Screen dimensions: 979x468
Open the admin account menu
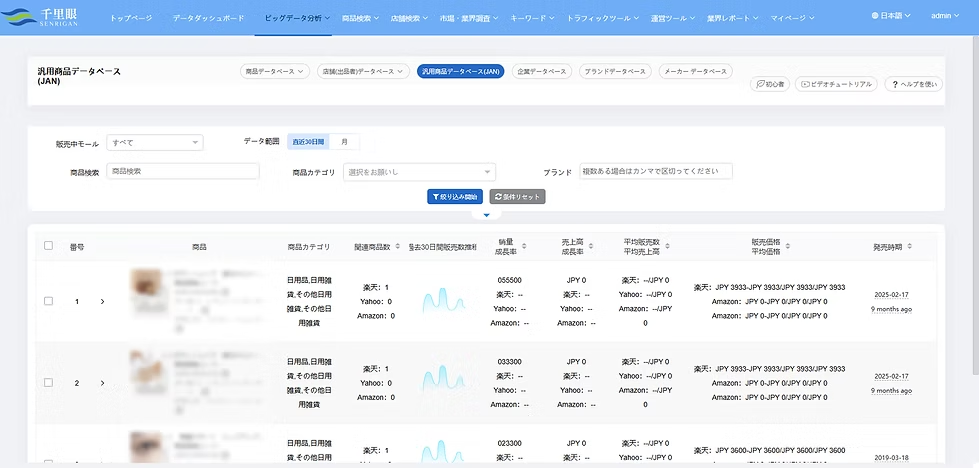(x=945, y=16)
